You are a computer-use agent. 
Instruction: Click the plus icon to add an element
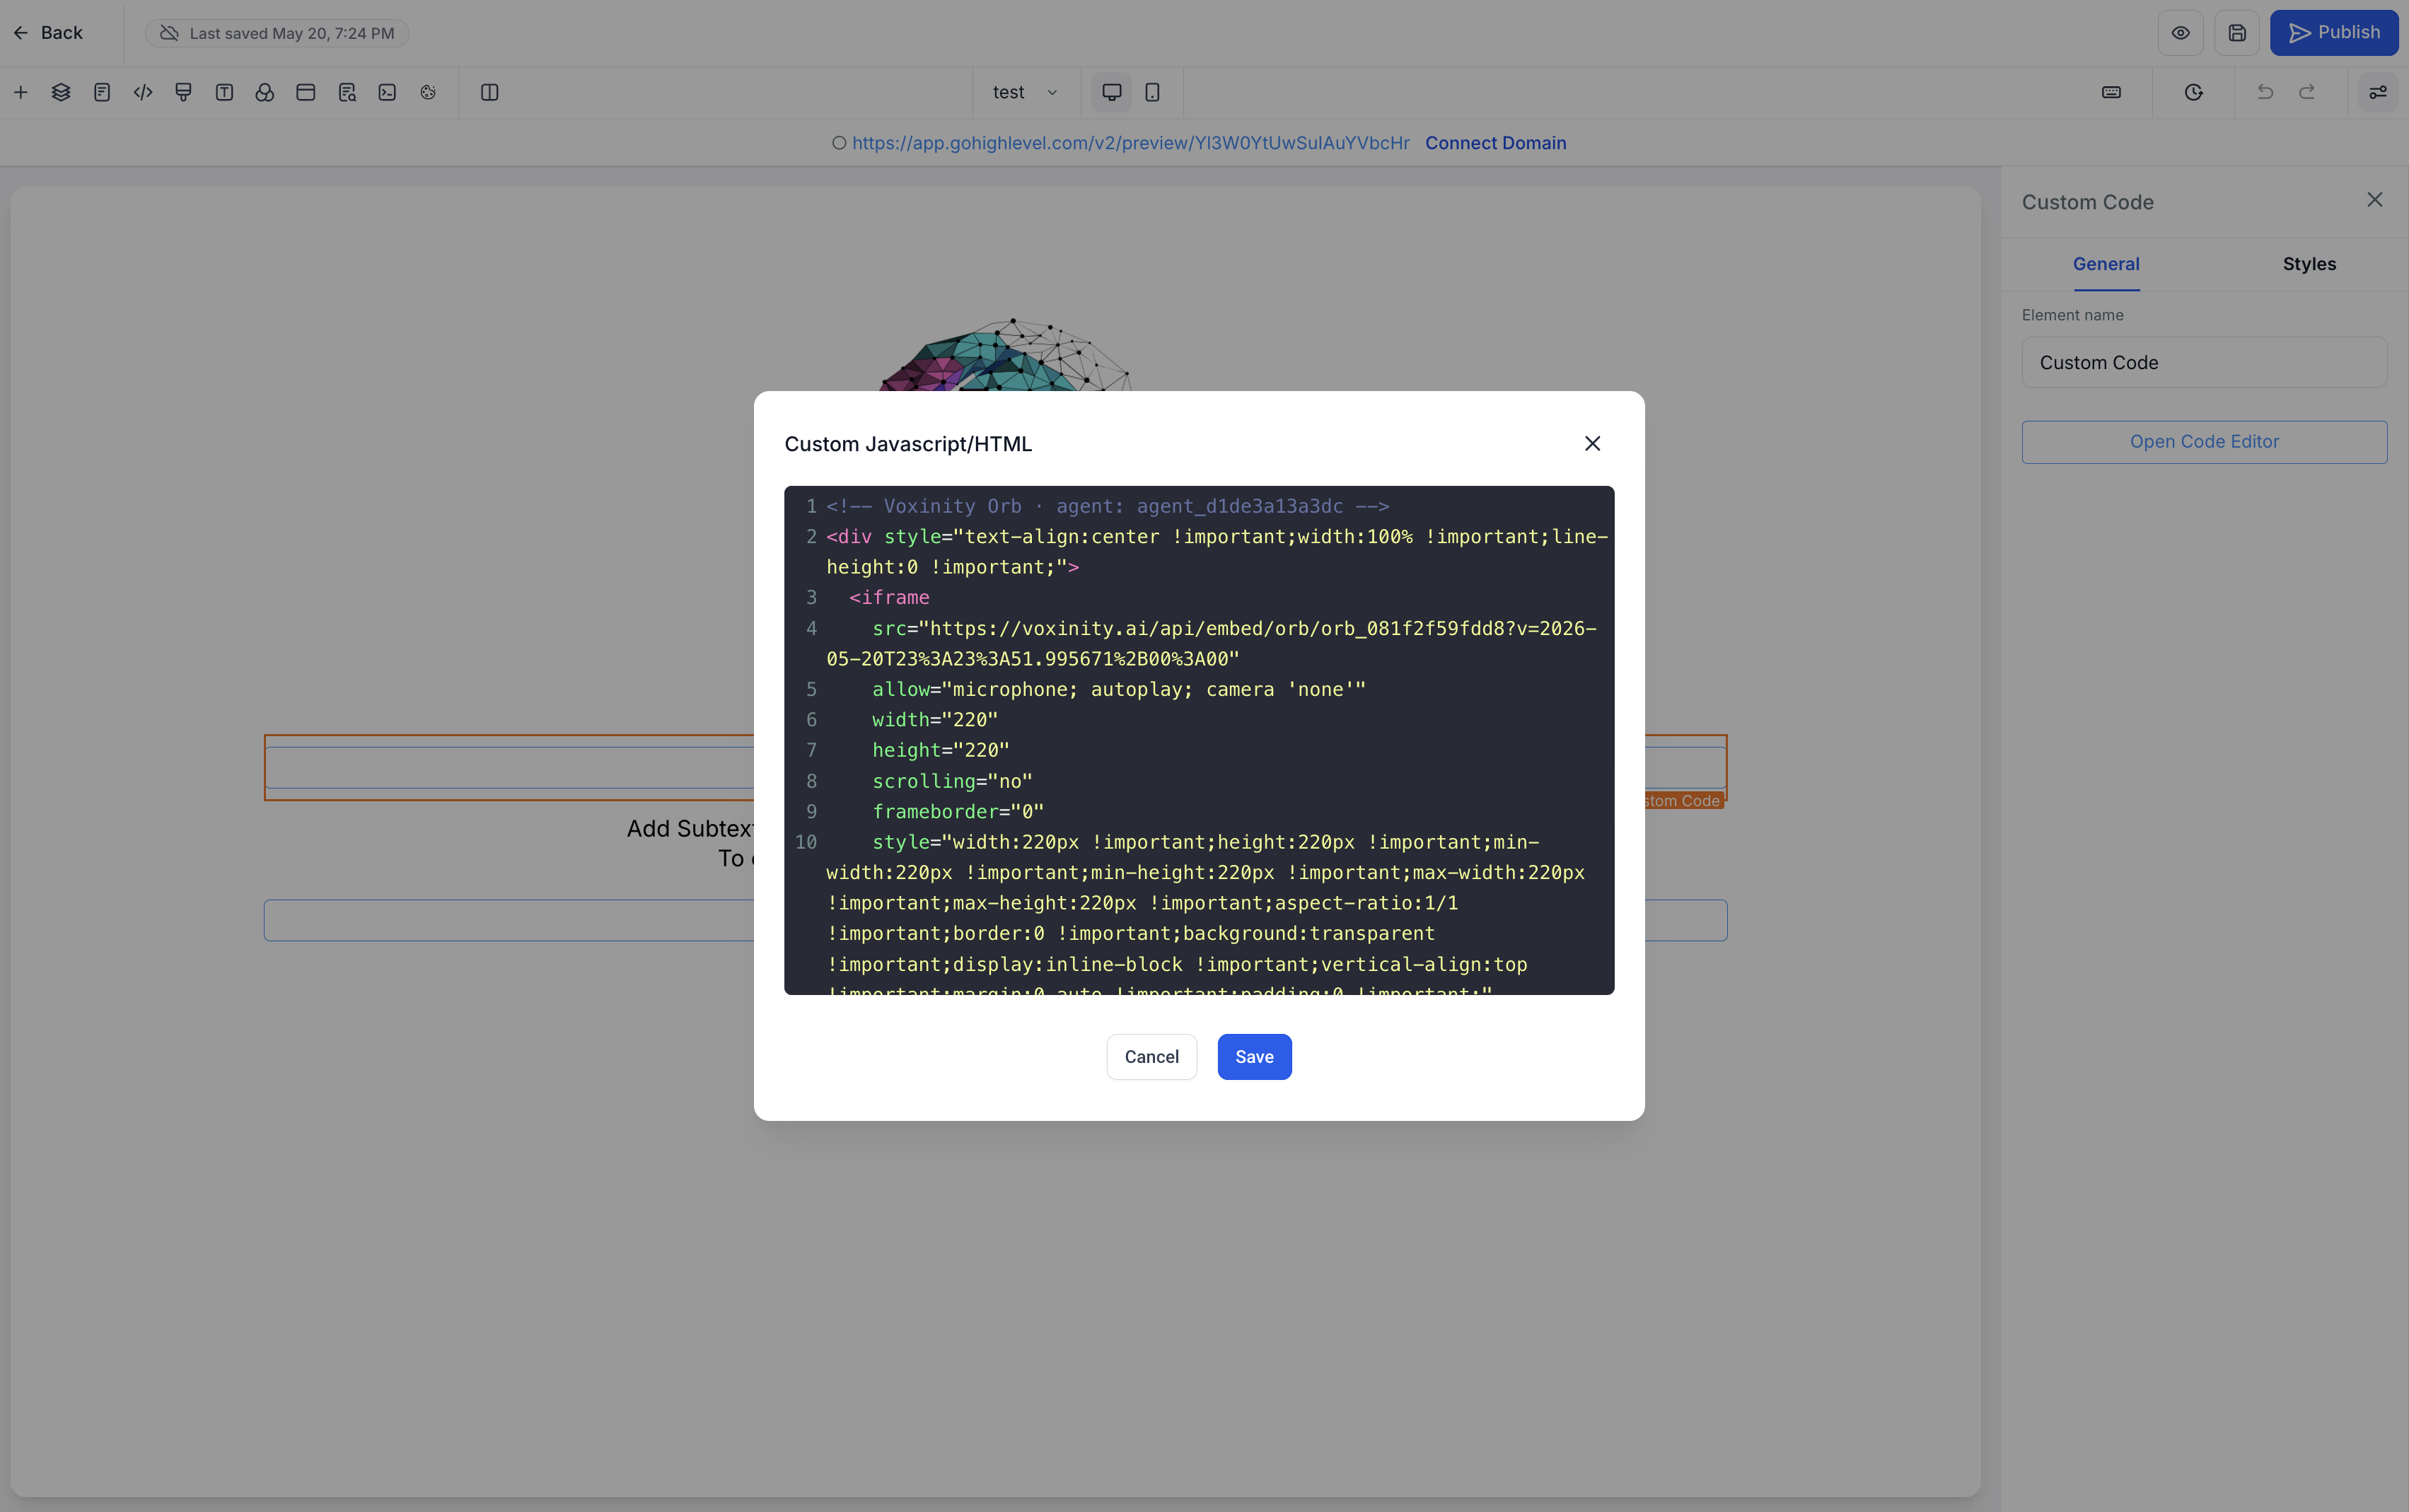pos(20,92)
